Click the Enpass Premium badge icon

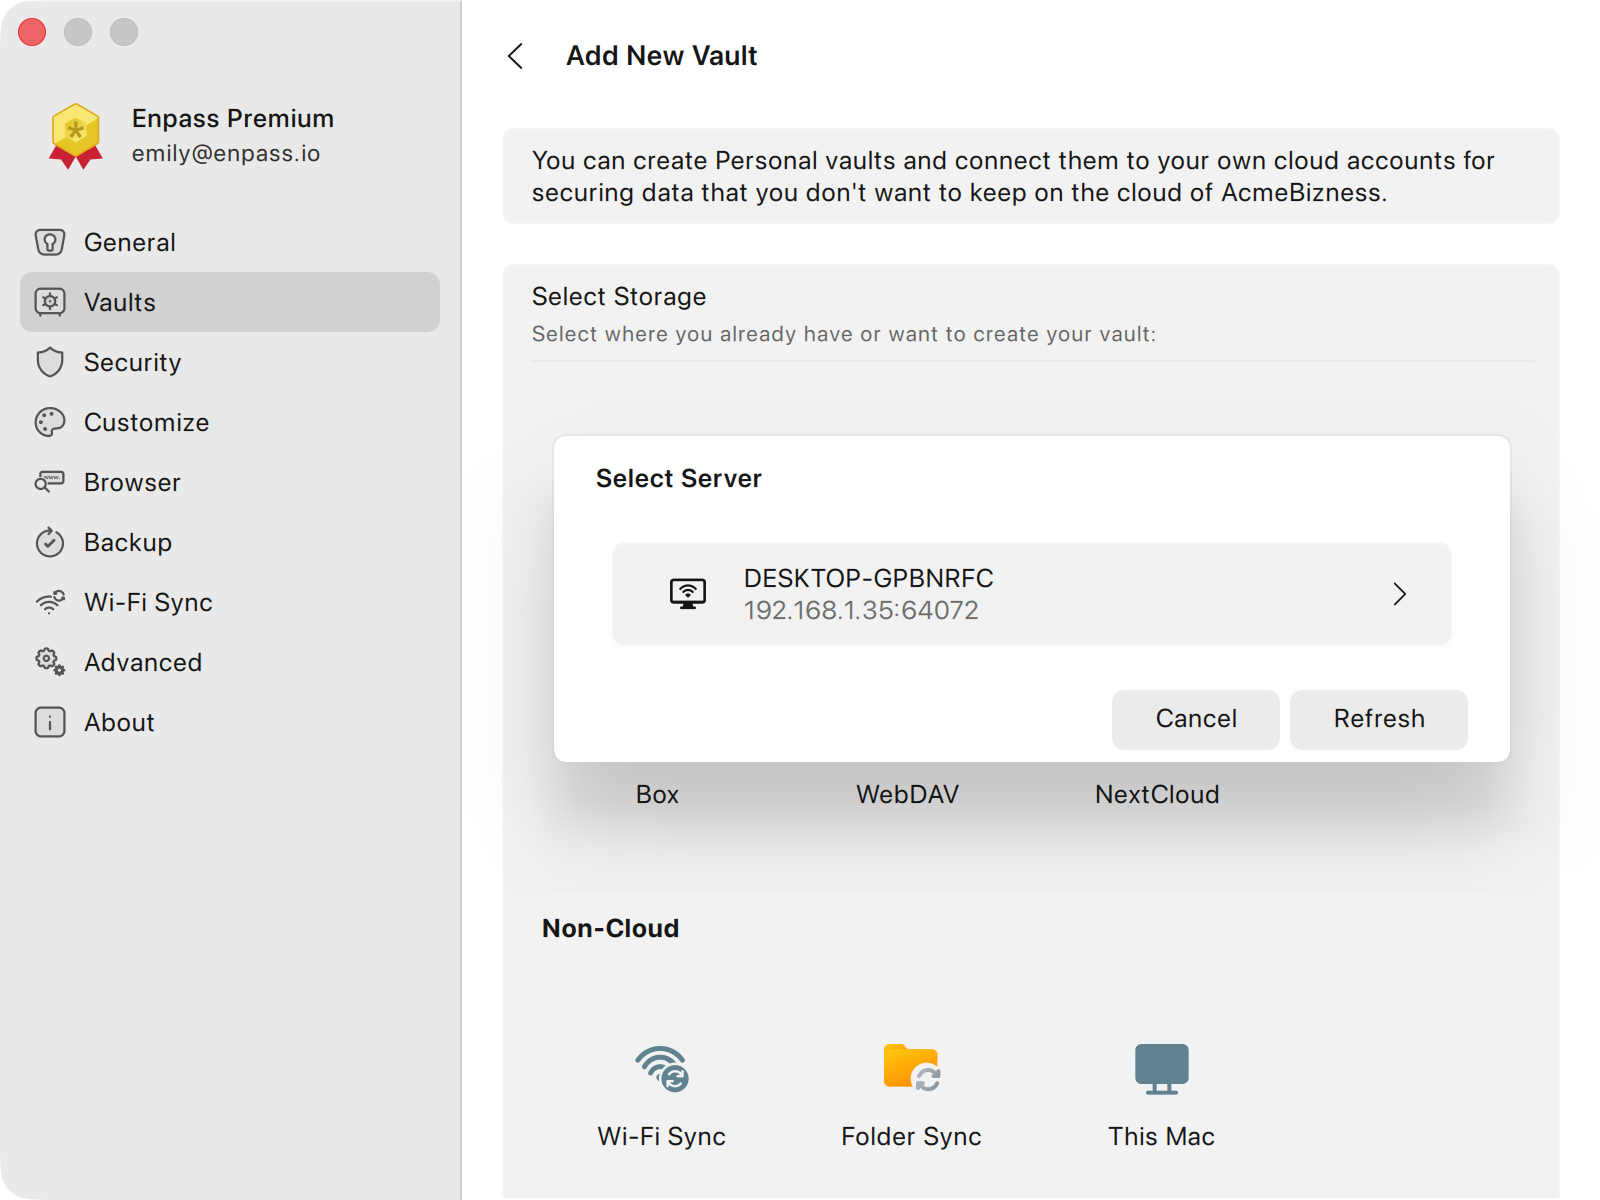coord(76,136)
